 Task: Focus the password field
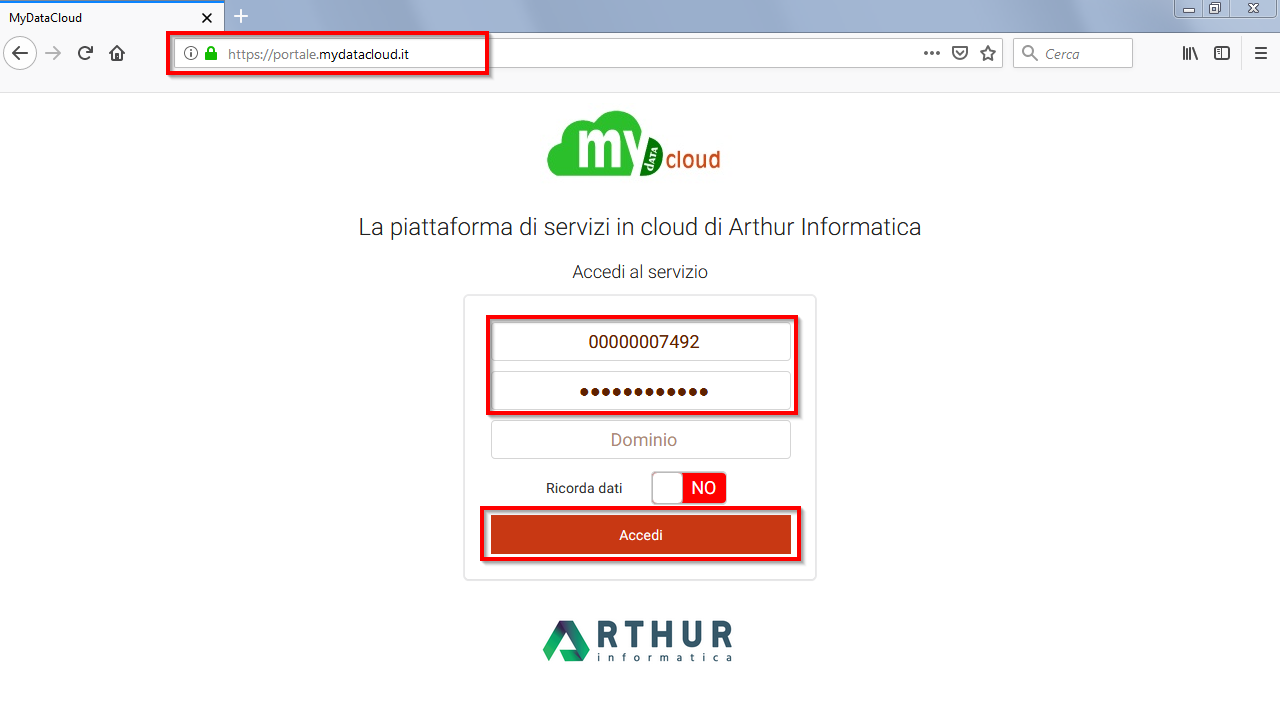(641, 391)
